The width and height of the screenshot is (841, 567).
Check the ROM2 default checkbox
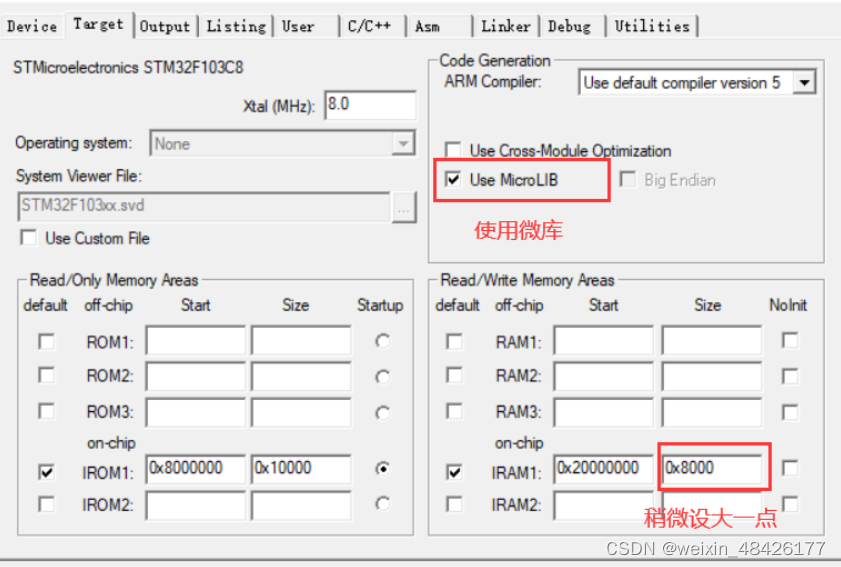coord(47,375)
